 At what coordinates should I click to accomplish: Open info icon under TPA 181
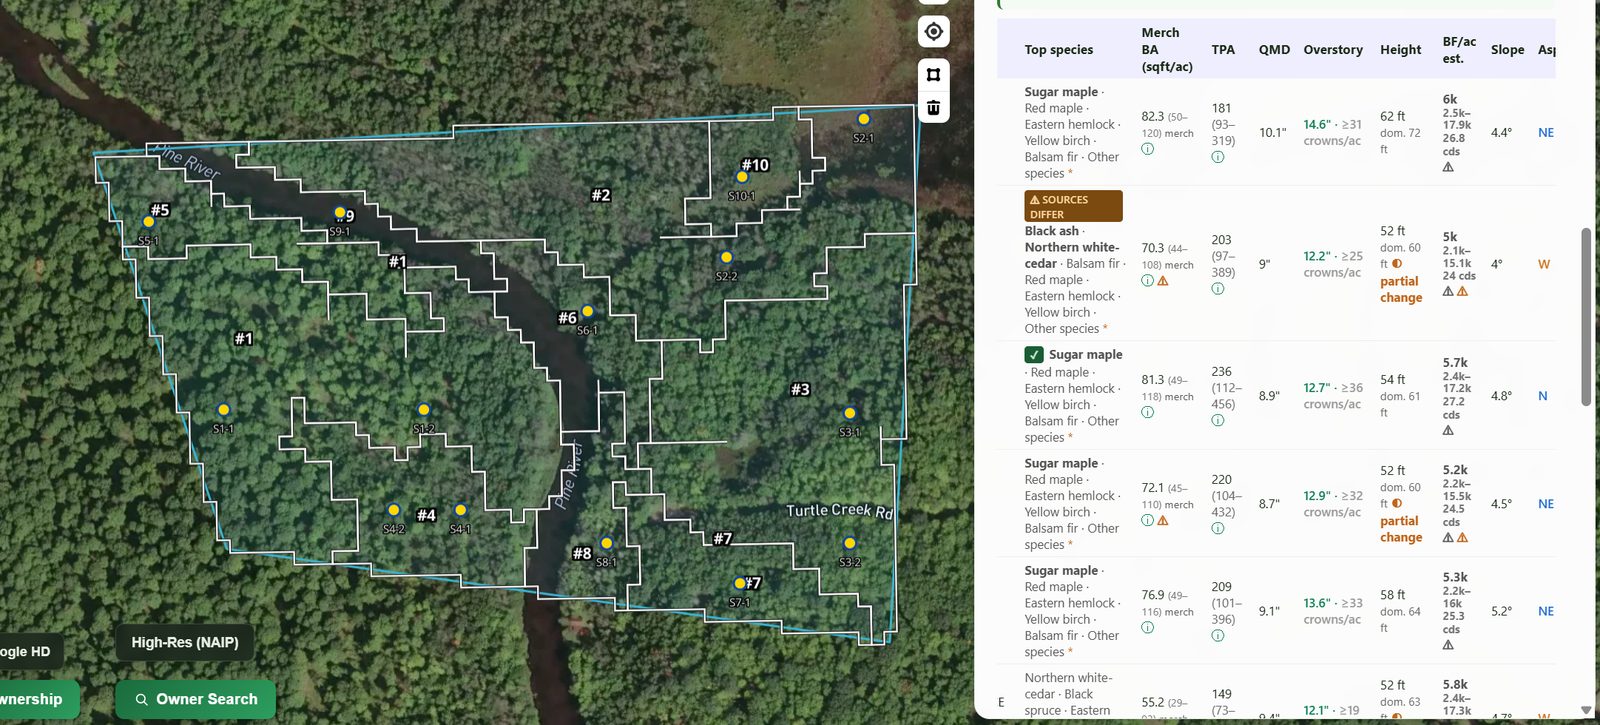click(x=1217, y=157)
